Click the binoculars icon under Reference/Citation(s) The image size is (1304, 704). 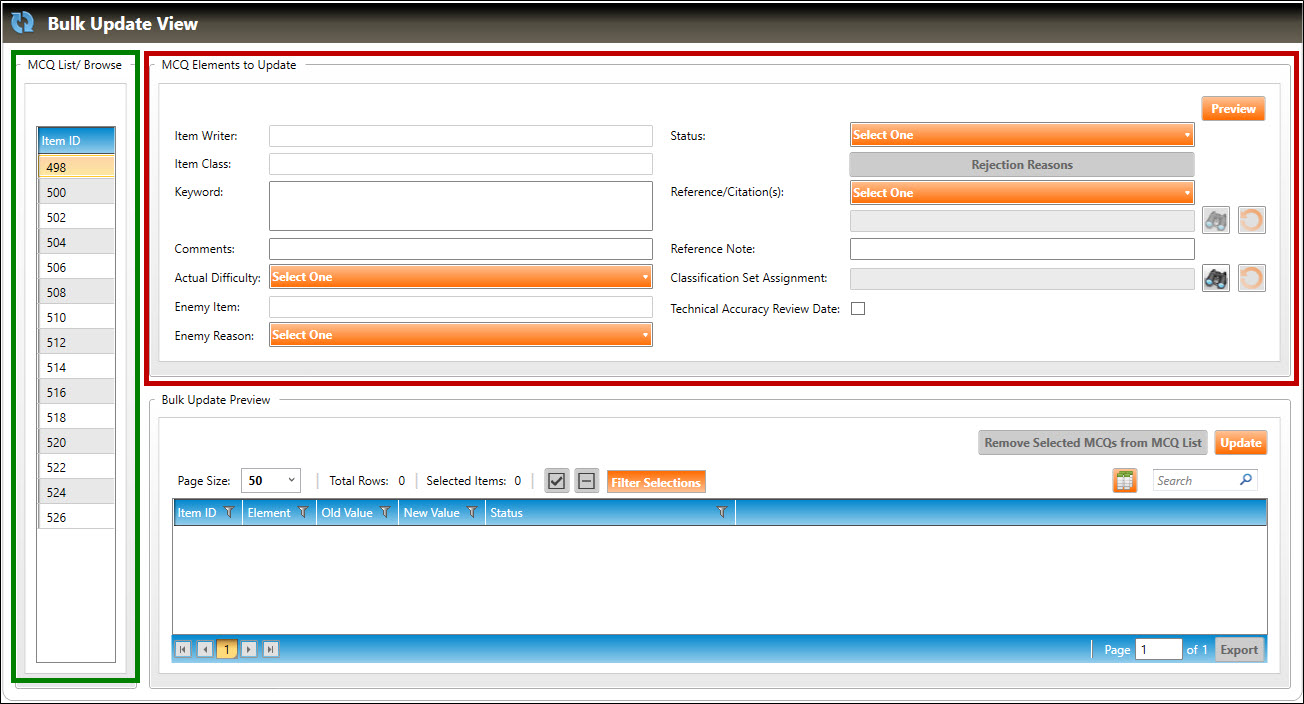(1215, 221)
